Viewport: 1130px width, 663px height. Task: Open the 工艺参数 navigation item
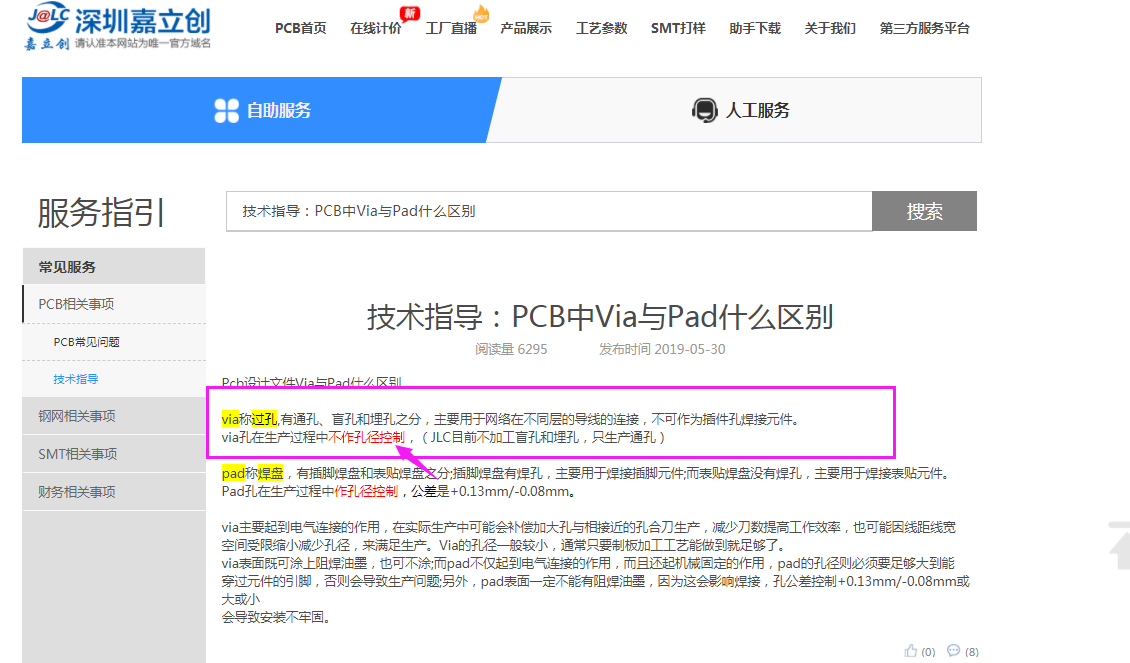point(601,28)
